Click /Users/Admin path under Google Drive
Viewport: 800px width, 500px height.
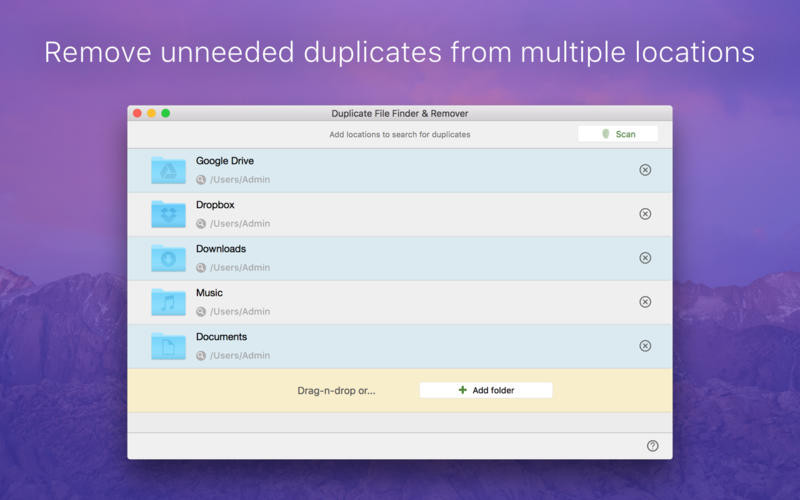[x=240, y=180]
